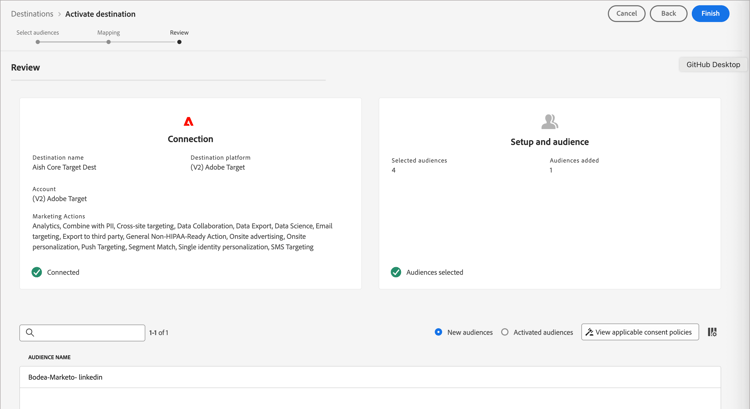Viewport: 750px width, 409px height.
Task: Click the Activate destination breadcrumb title
Action: tap(100, 14)
